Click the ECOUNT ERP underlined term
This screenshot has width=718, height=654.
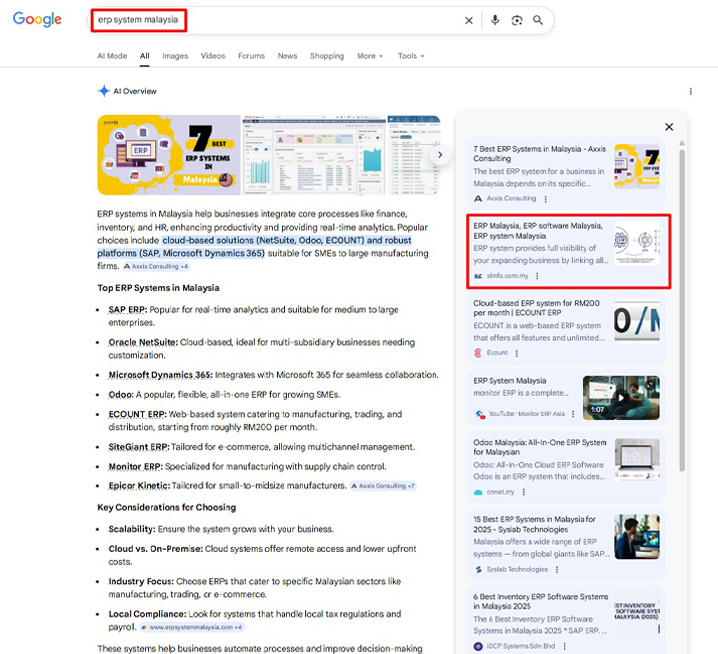[137, 414]
